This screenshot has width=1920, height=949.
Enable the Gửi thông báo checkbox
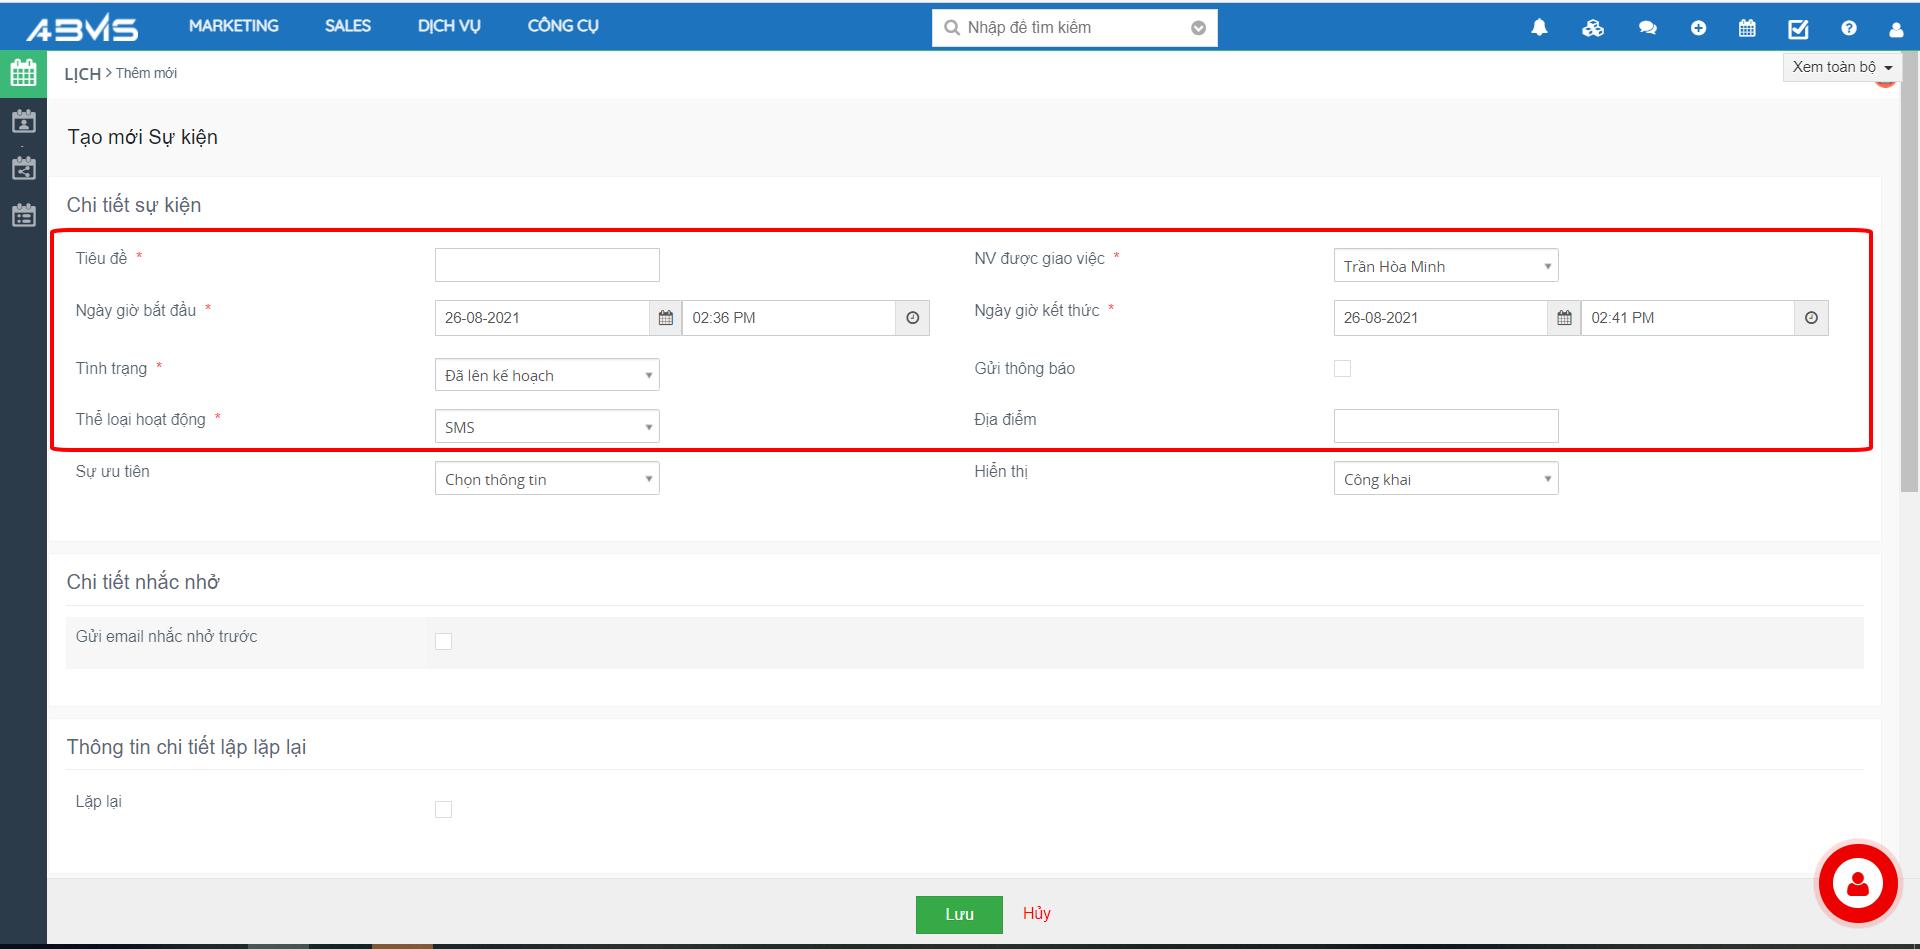tap(1342, 369)
